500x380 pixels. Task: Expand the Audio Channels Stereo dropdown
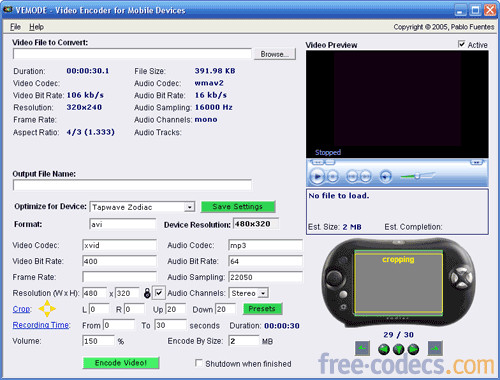click(x=263, y=293)
